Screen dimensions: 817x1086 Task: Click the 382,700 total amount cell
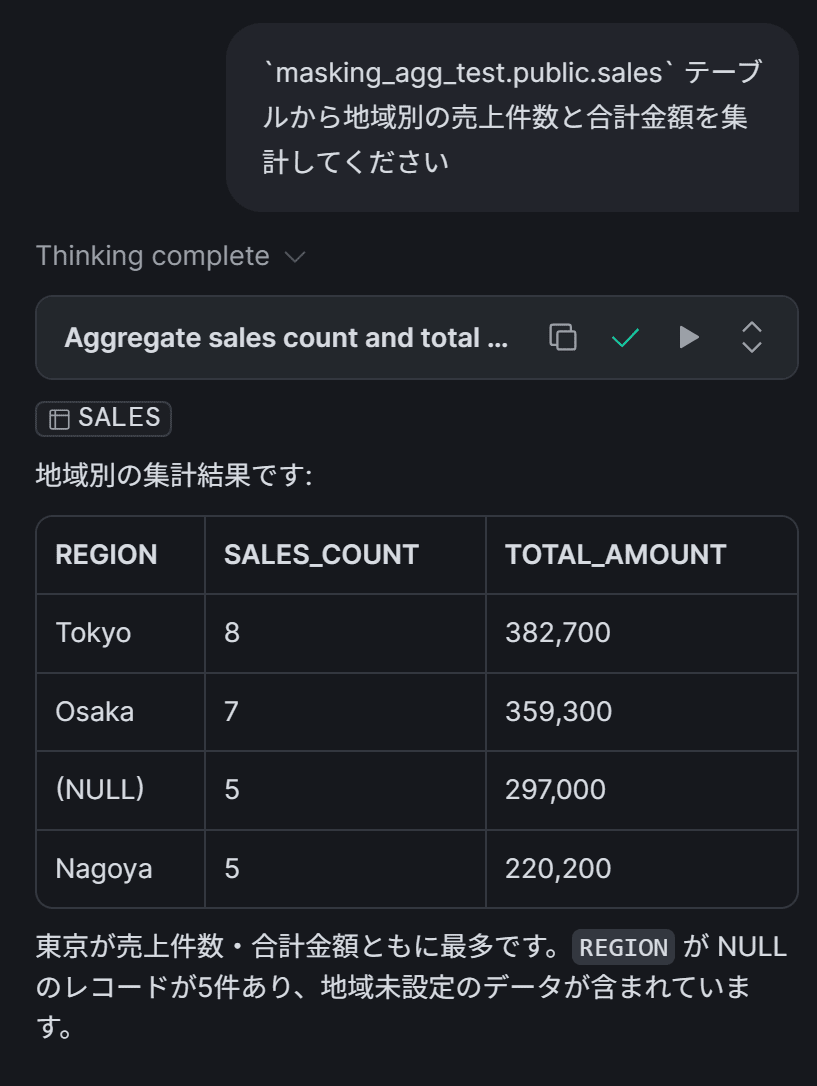pyautogui.click(x=642, y=633)
